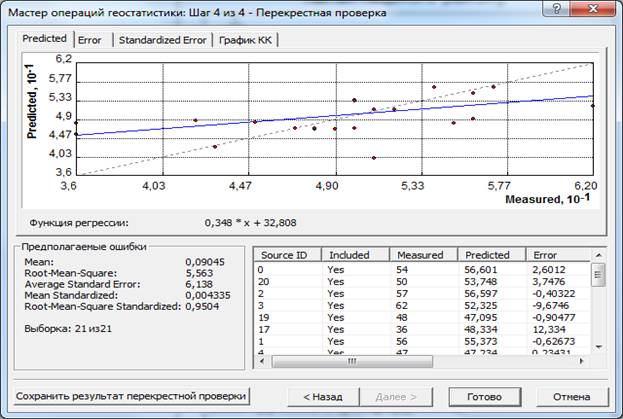Click the measured value 62
This screenshot has width=623, height=419.
coord(402,305)
